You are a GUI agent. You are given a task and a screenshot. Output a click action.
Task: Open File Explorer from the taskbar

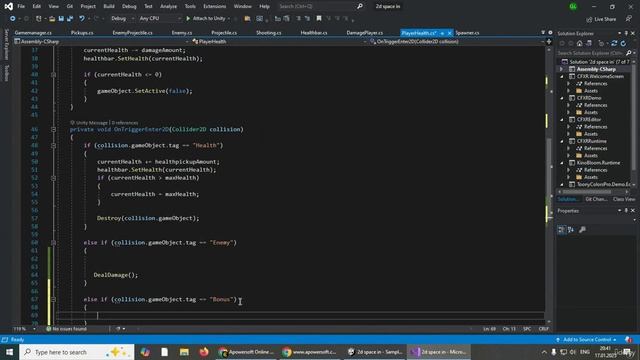click(x=184, y=352)
